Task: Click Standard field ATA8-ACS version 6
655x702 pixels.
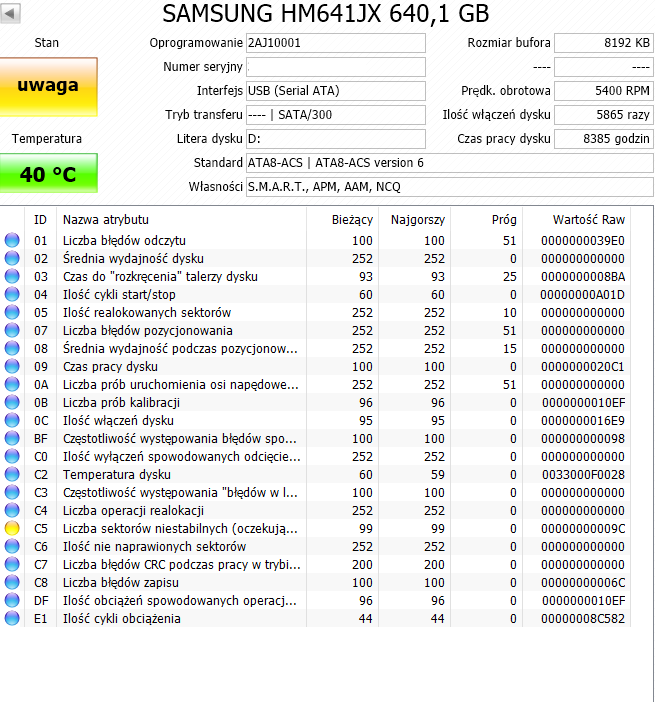Action: (450, 163)
